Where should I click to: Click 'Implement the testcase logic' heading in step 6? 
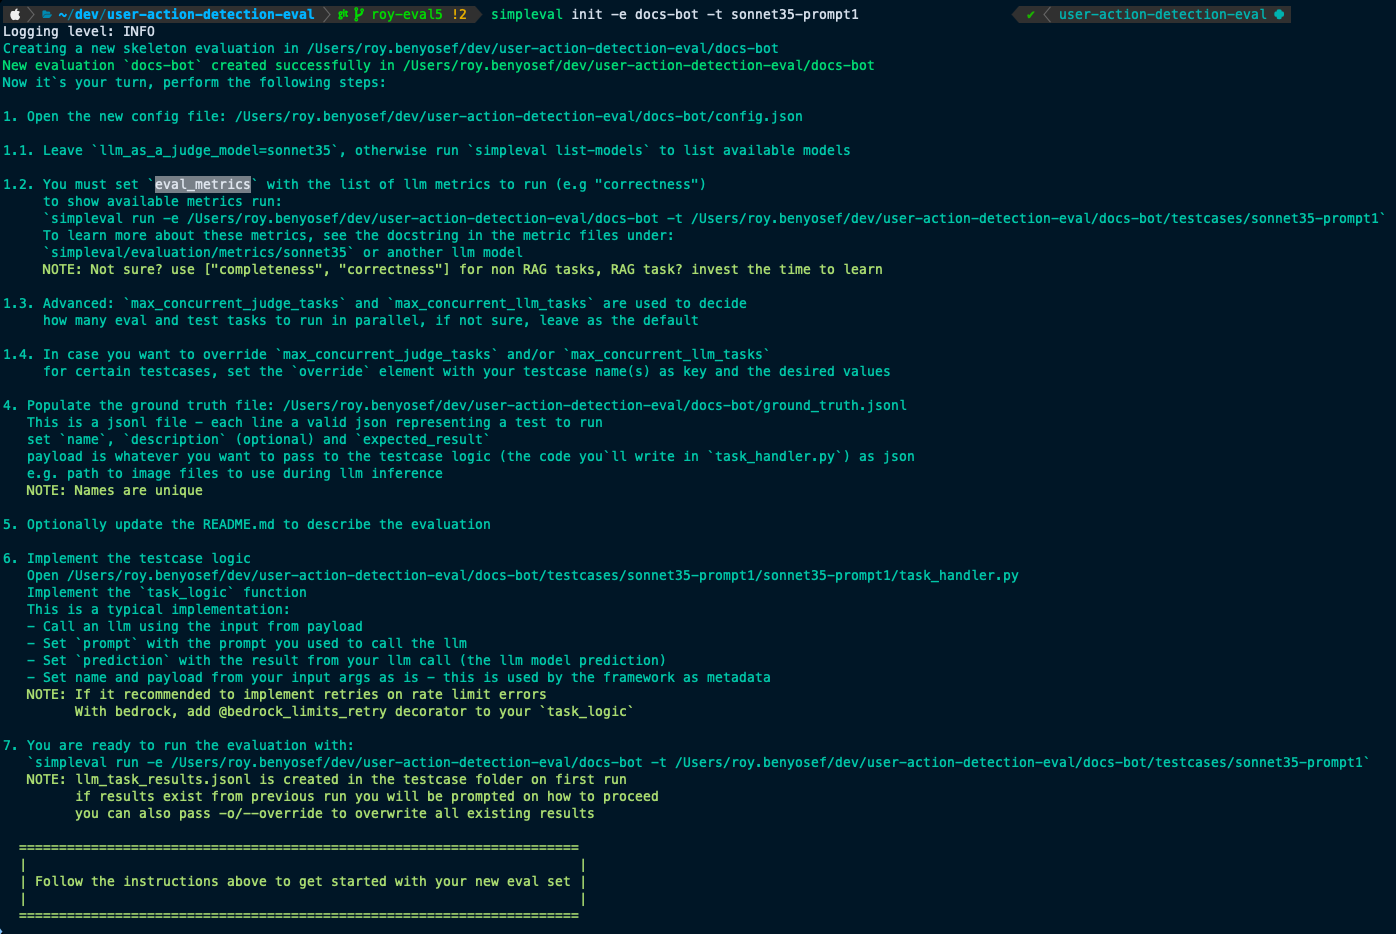(139, 558)
